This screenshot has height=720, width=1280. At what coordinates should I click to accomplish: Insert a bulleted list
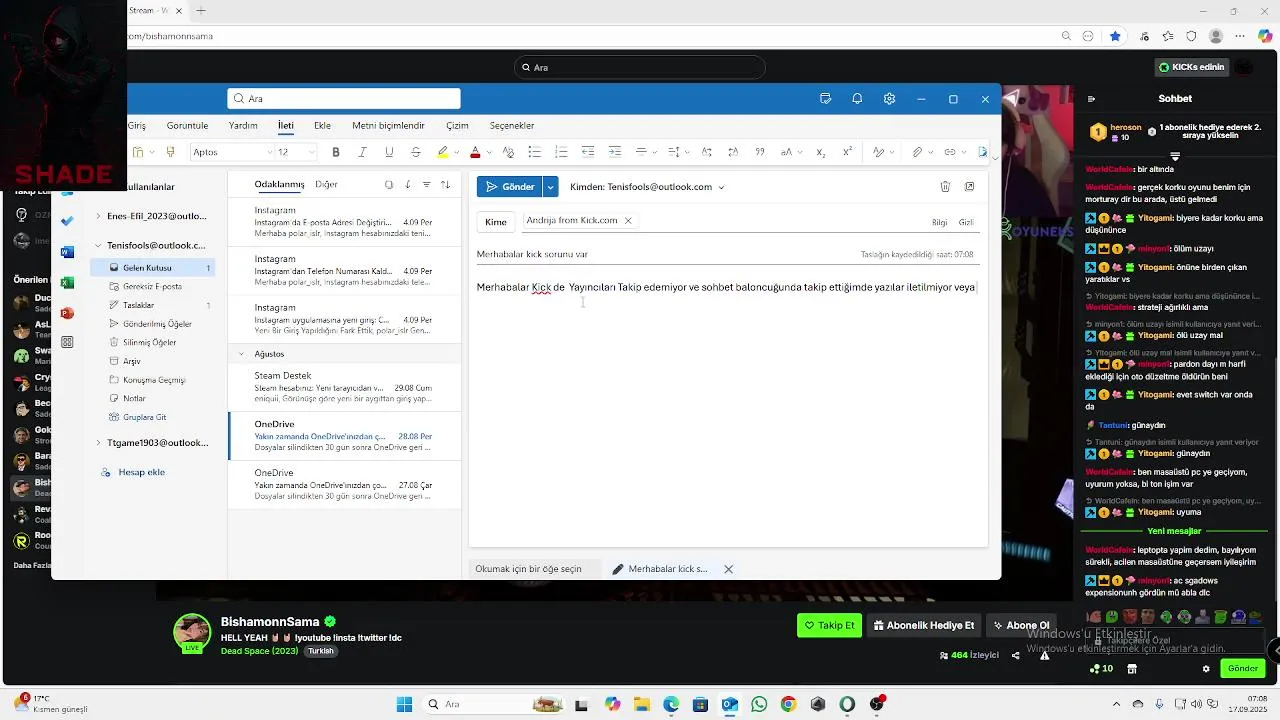(535, 152)
